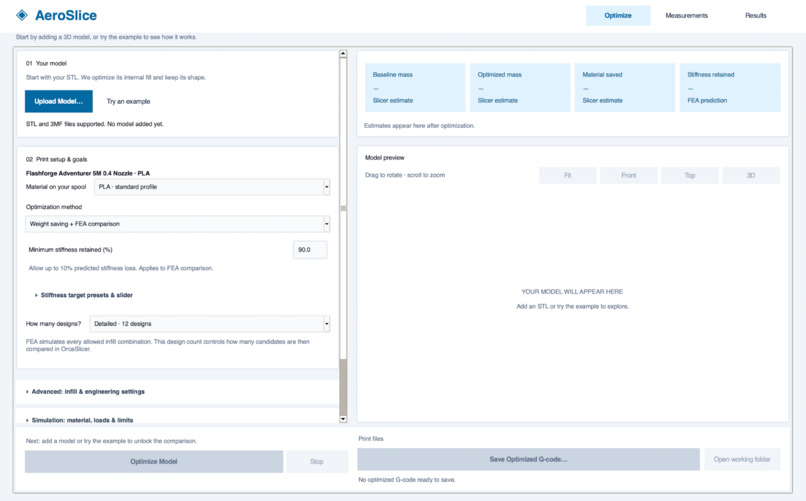The height and width of the screenshot is (501, 806).
Task: Open the Optimization method dropdown
Action: point(177,224)
